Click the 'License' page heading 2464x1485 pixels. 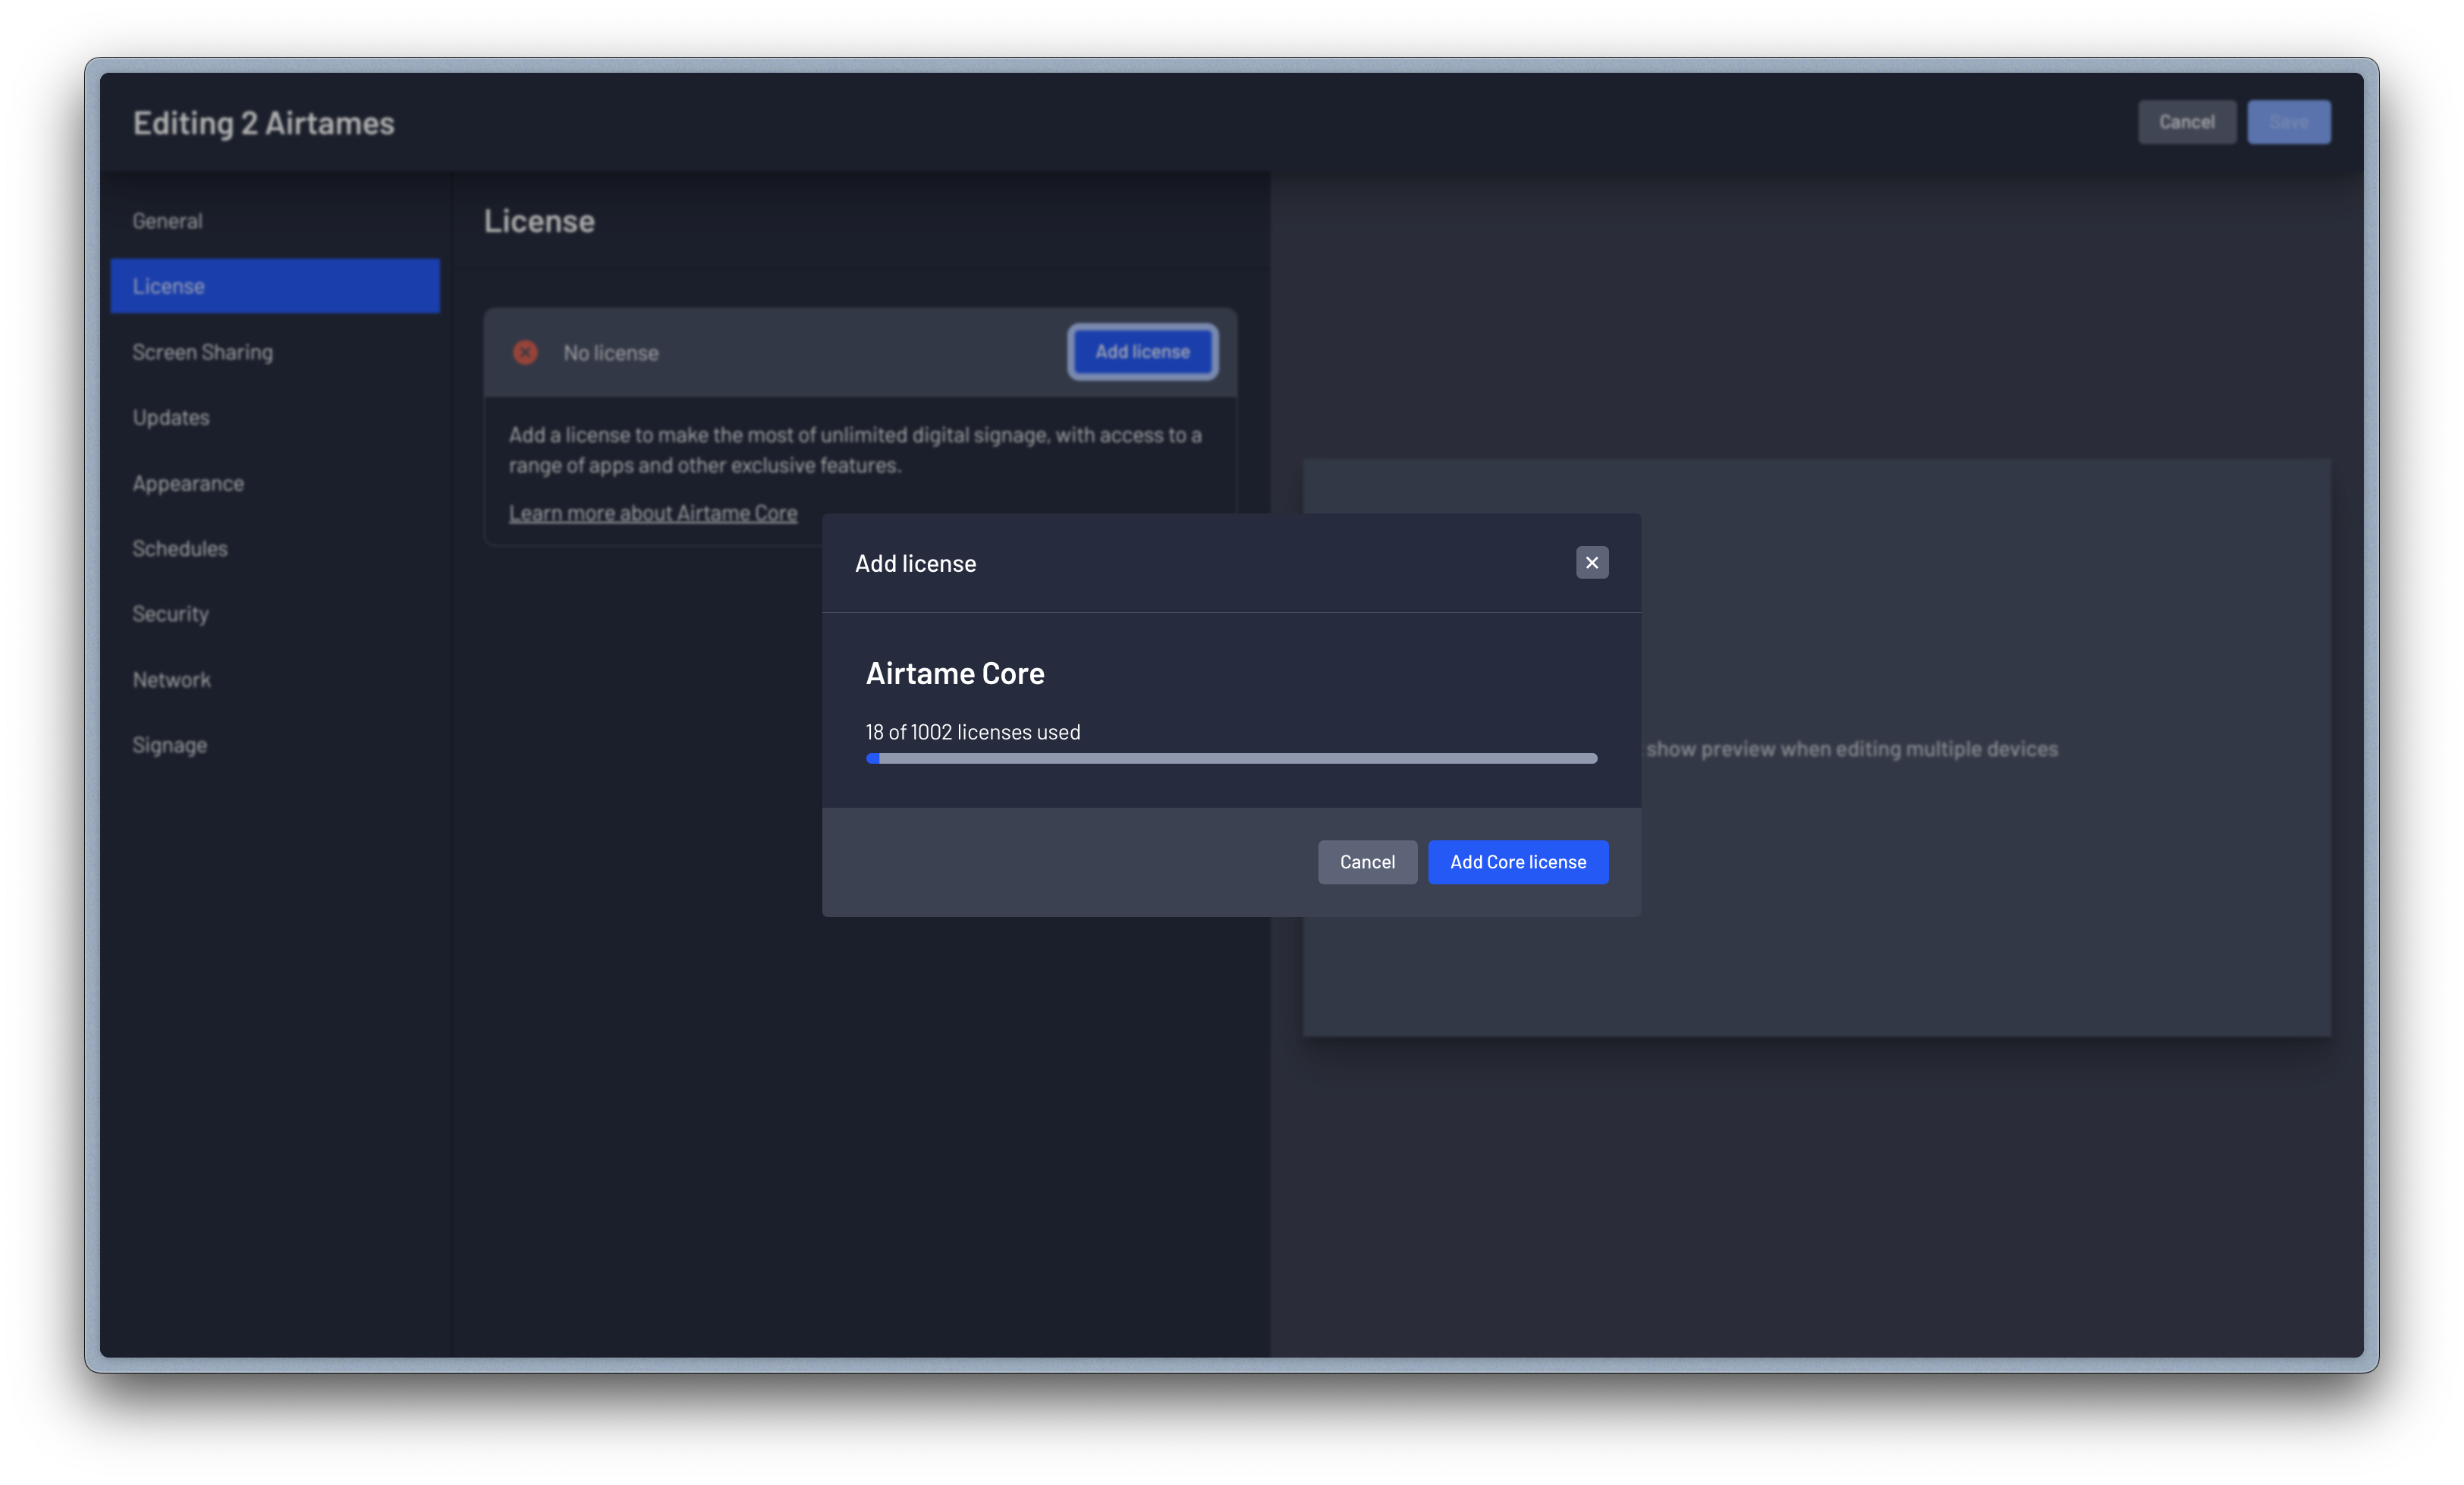539,221
